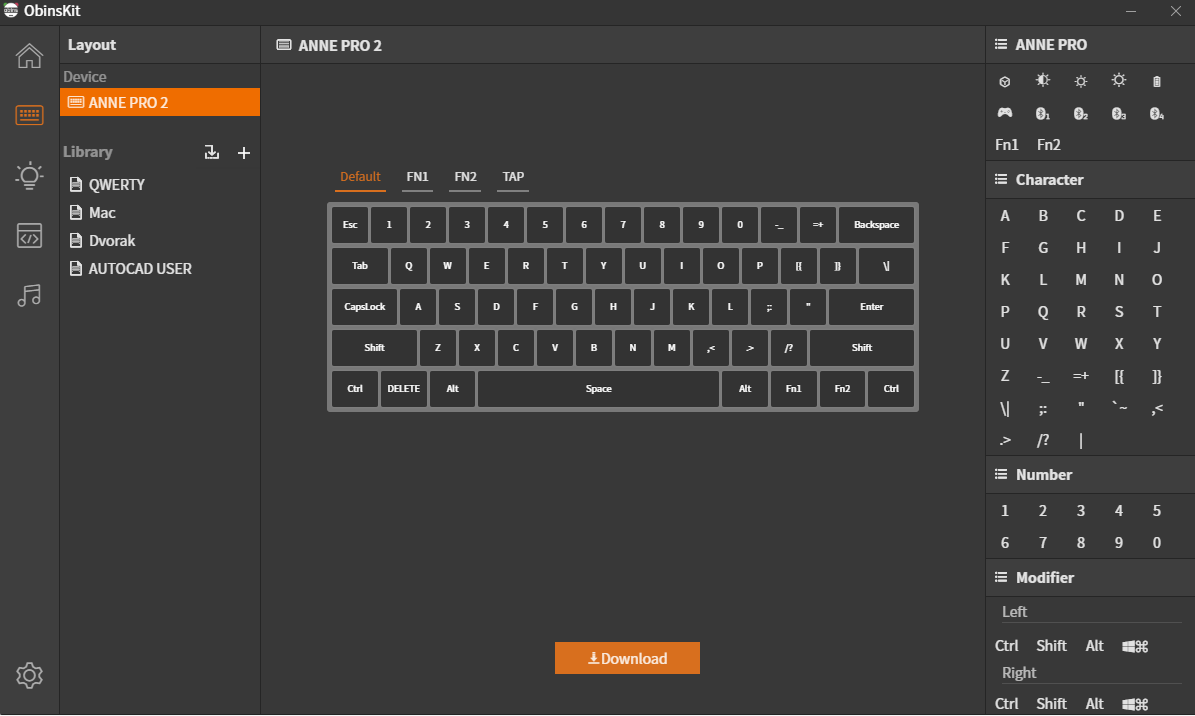Choose Right Alt modifier

pos(1094,704)
